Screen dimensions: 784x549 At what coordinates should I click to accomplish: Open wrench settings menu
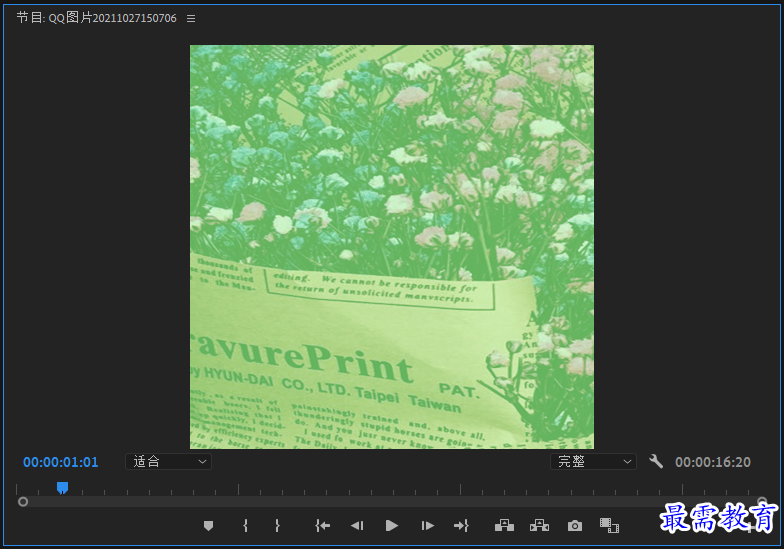pos(656,462)
